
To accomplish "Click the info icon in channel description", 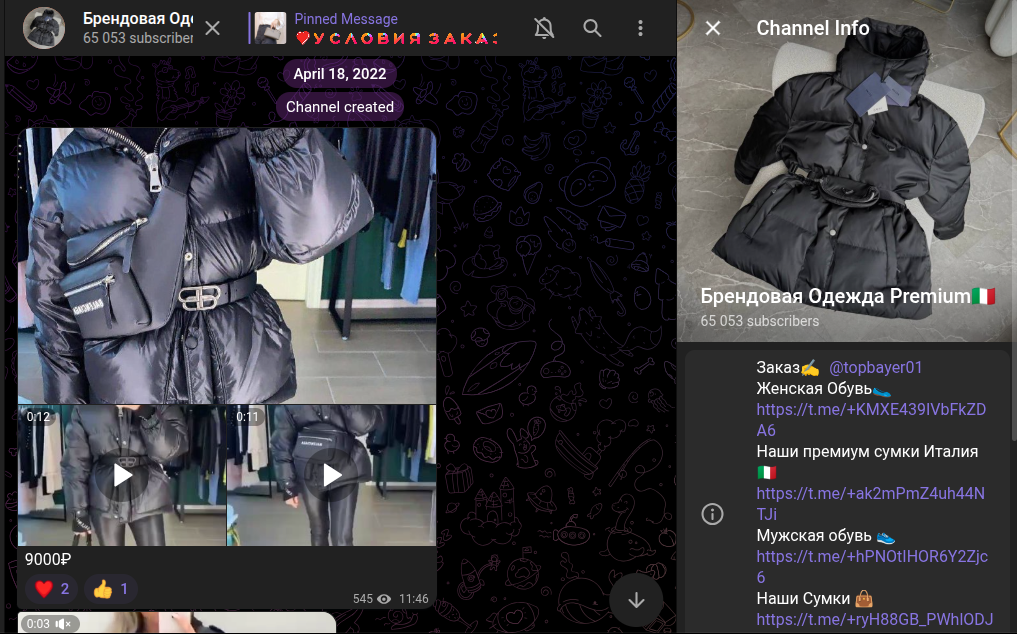I will point(713,514).
